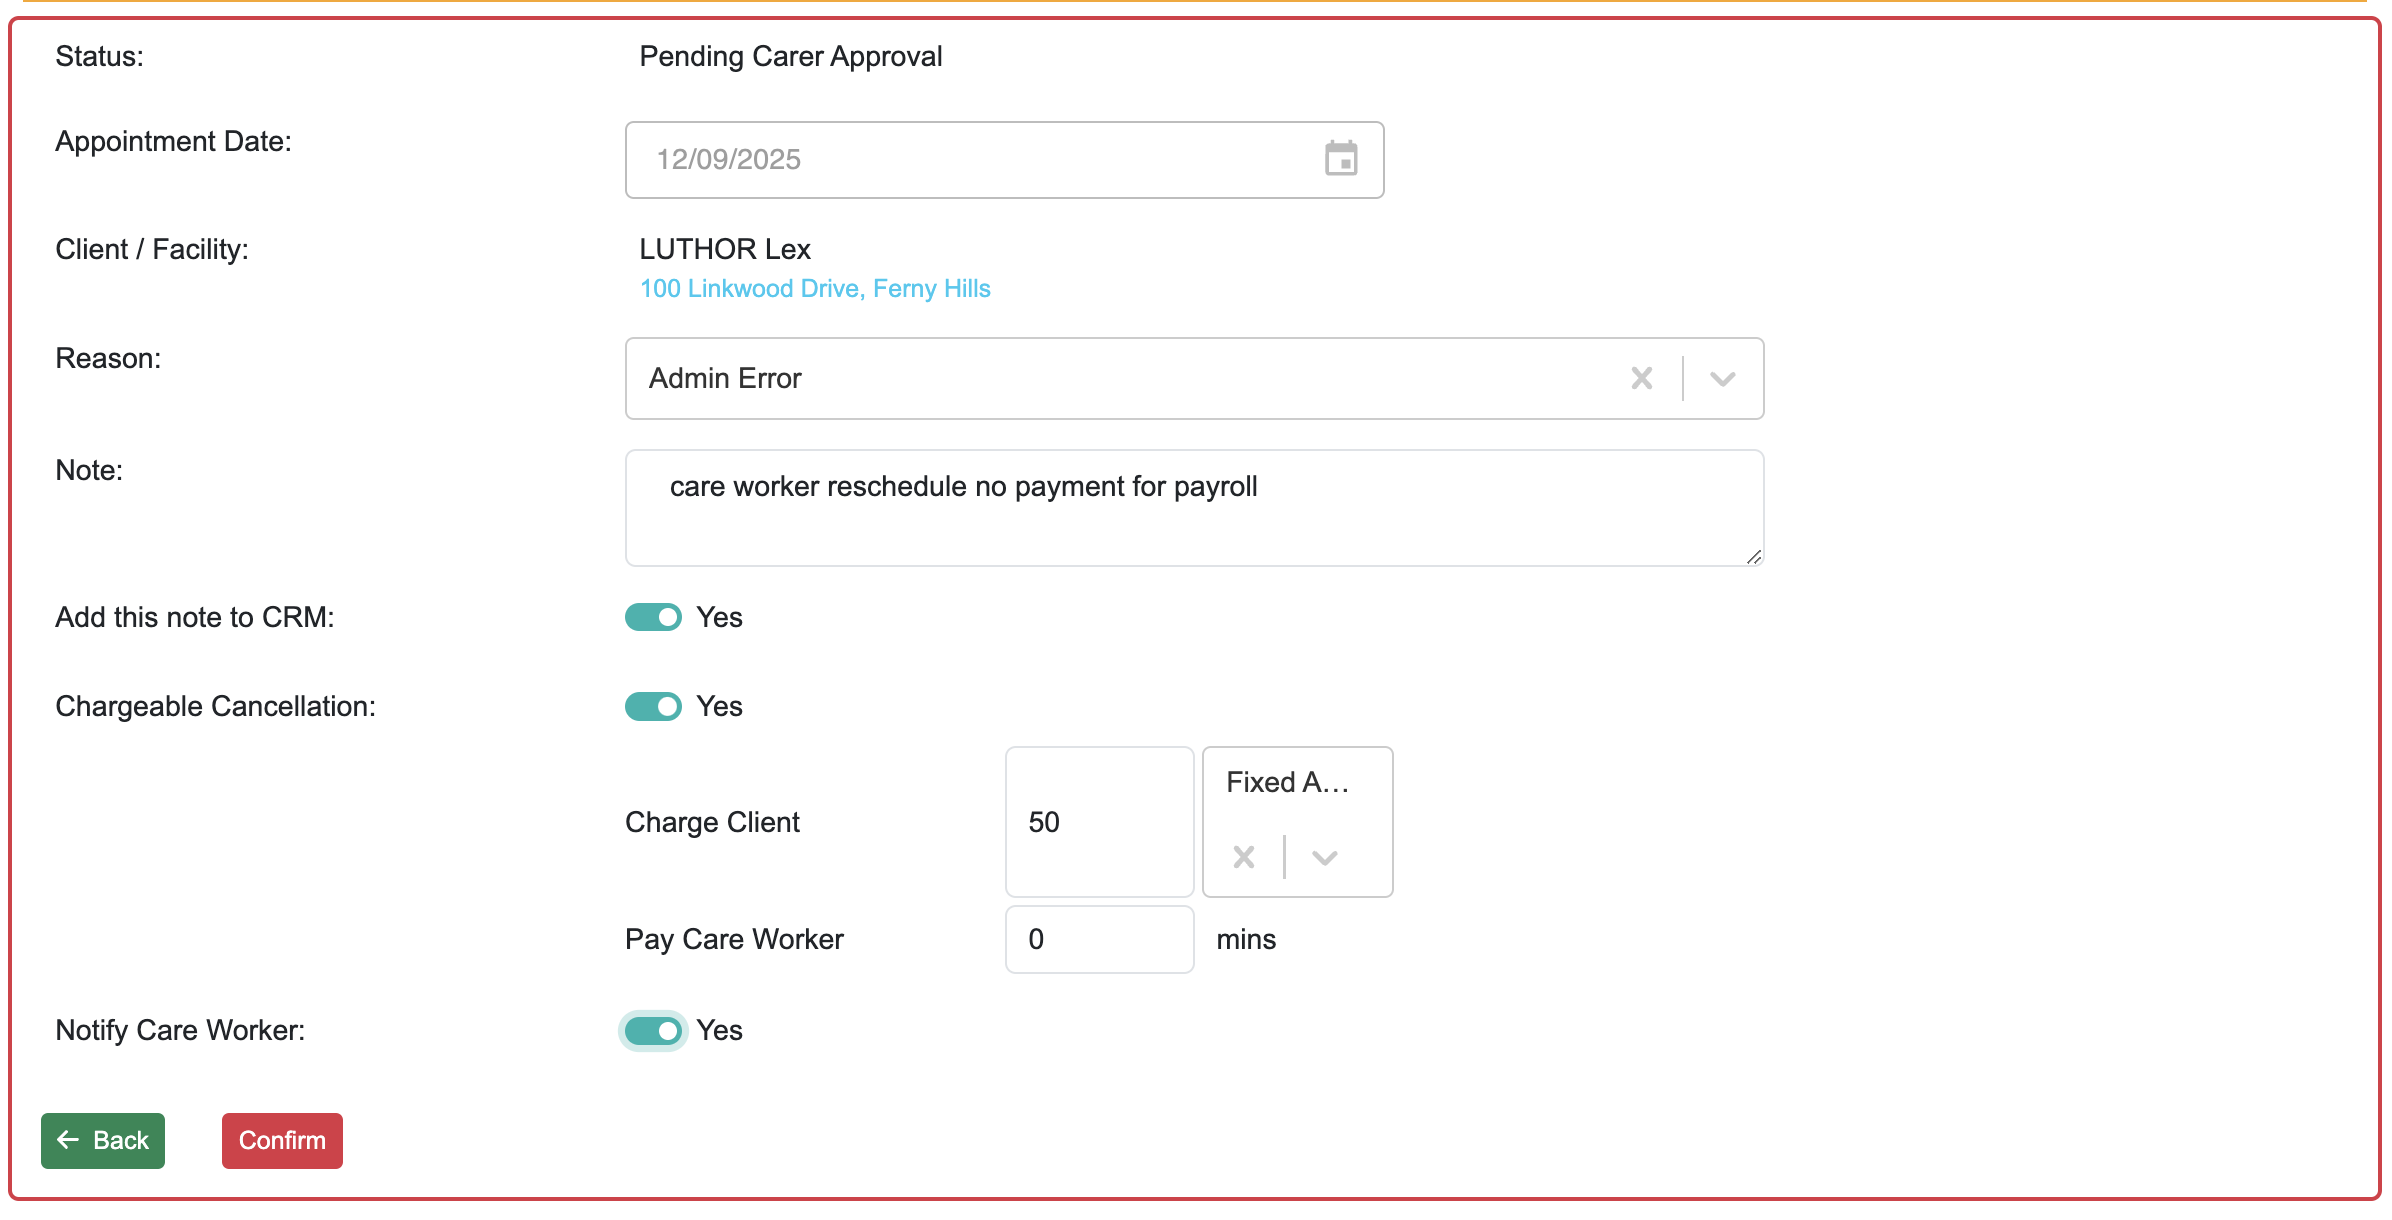Open the 100 Linkwood Drive address link
2392x1220 pixels.
point(815,288)
